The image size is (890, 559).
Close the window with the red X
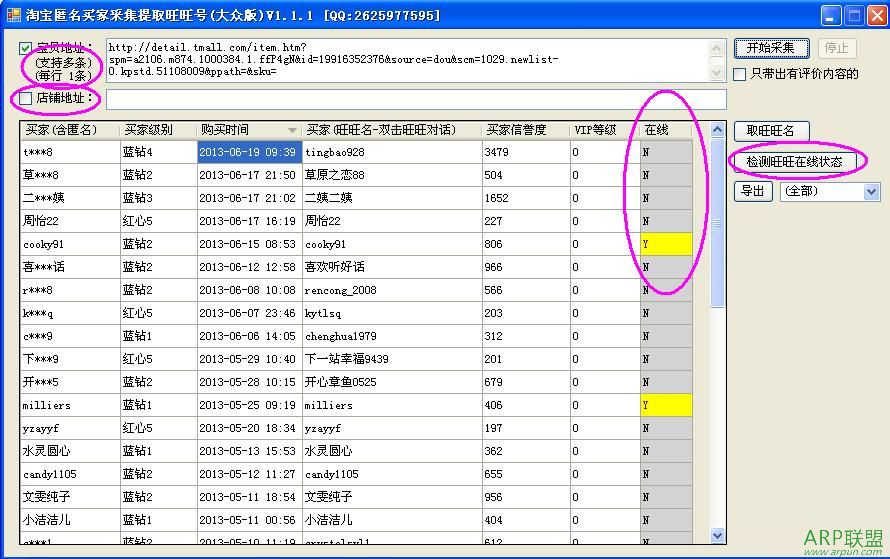(876, 15)
